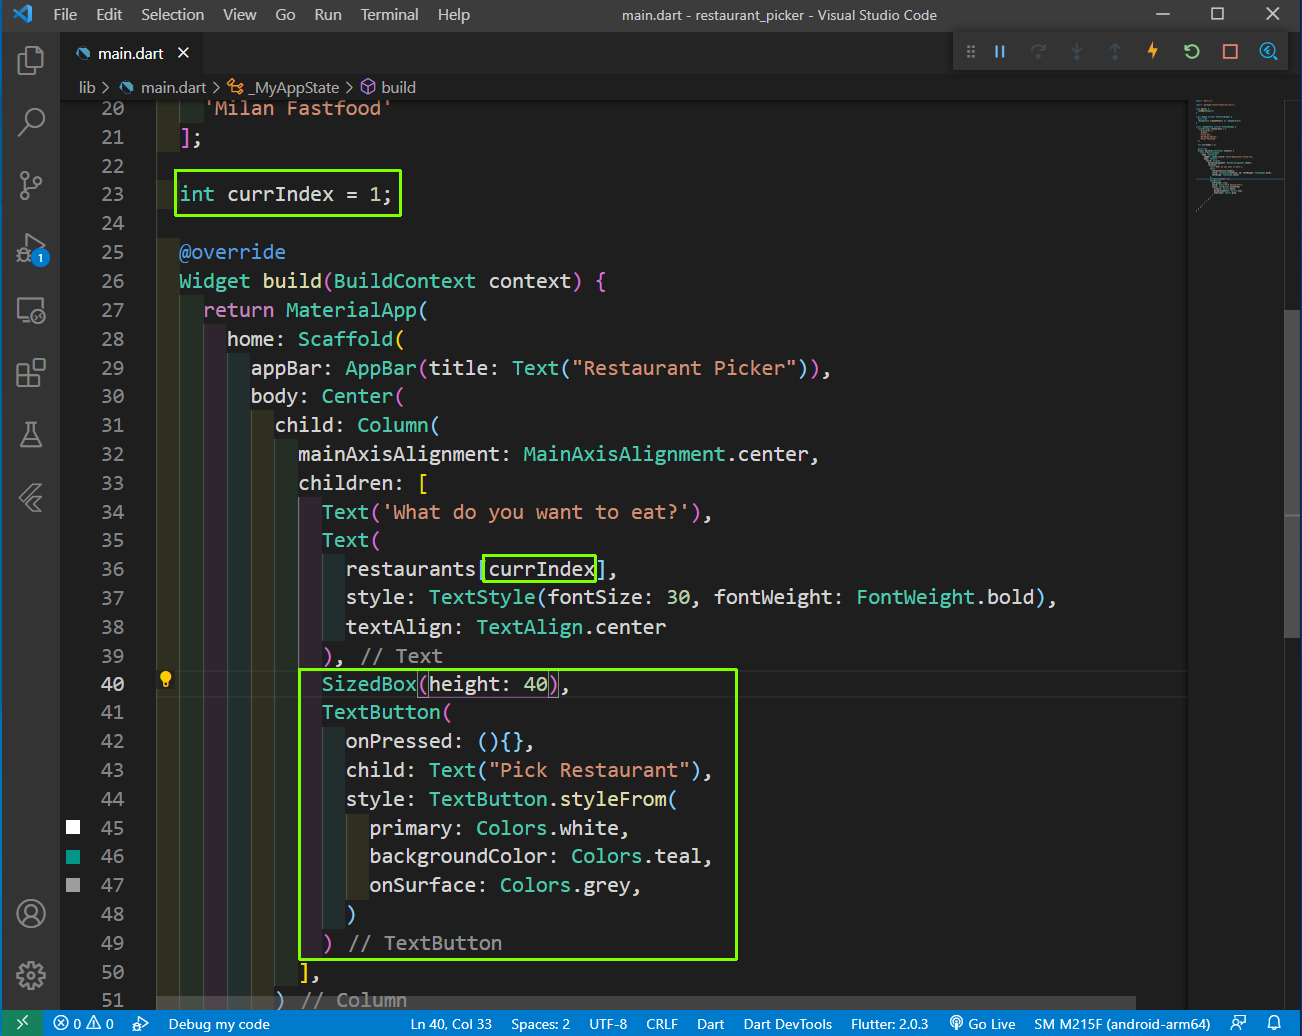Click the white color swatch on line 45
This screenshot has height=1036, width=1302.
coord(73,827)
